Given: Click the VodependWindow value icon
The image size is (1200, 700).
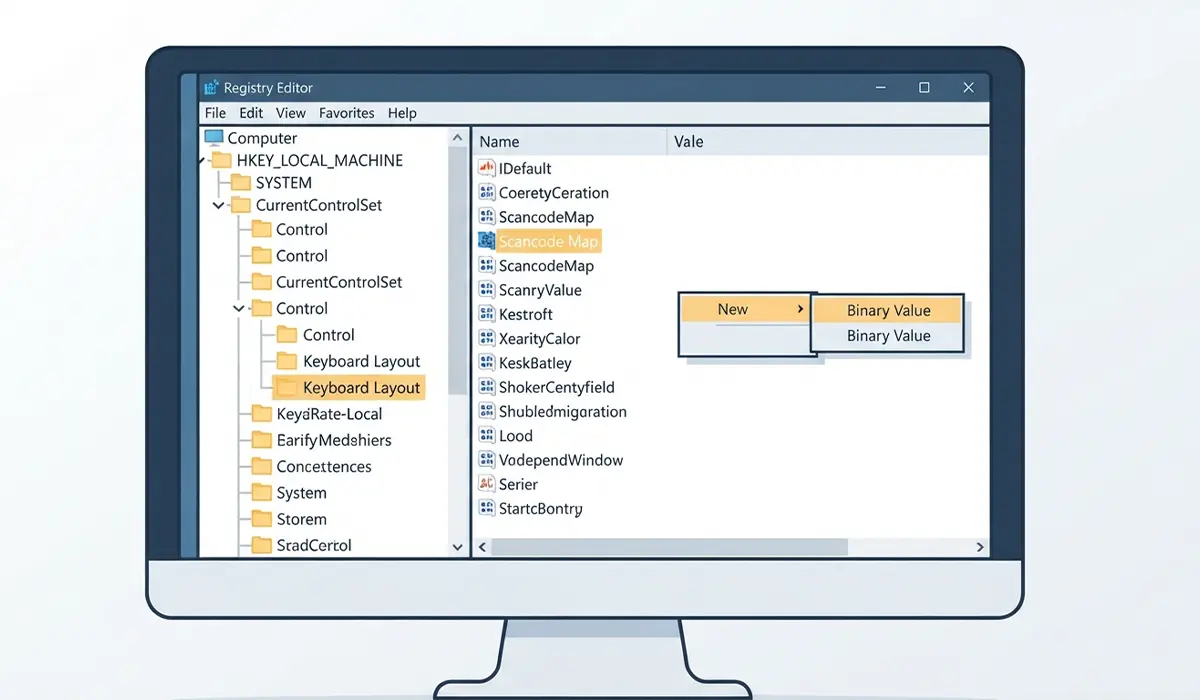Looking at the screenshot, I should (x=487, y=460).
